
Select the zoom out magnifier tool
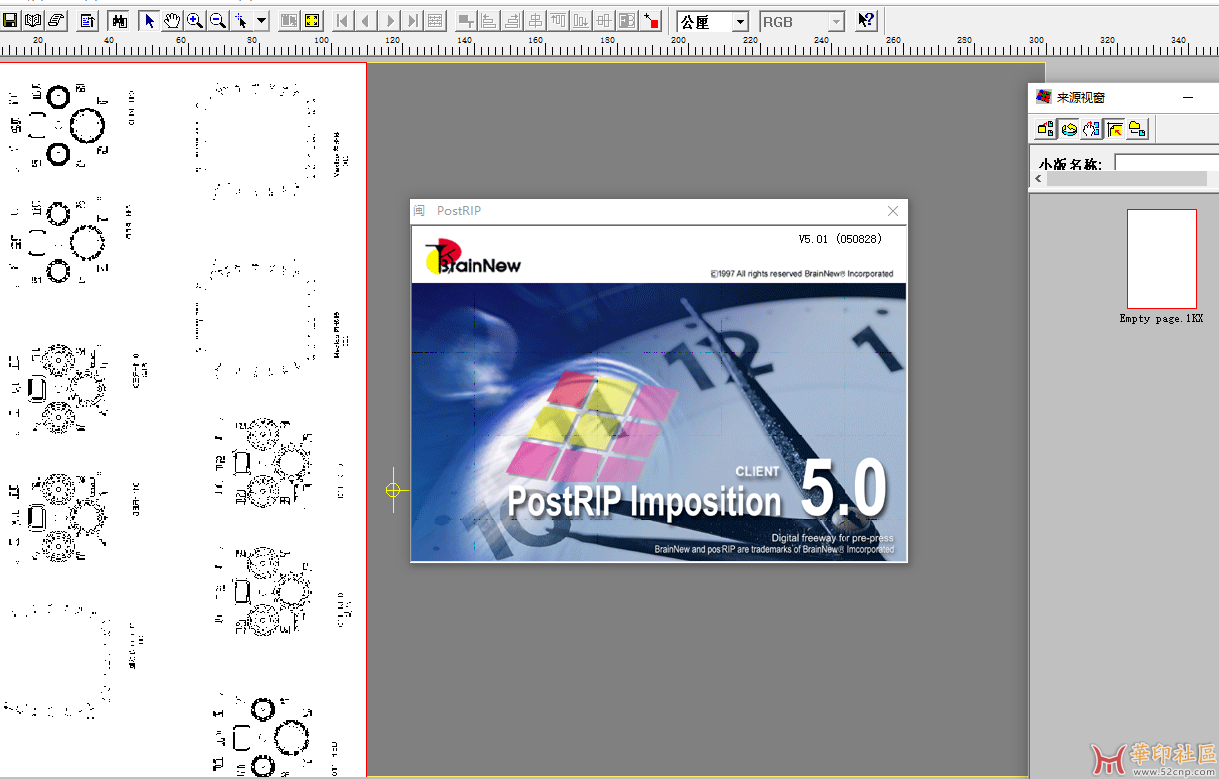point(218,20)
